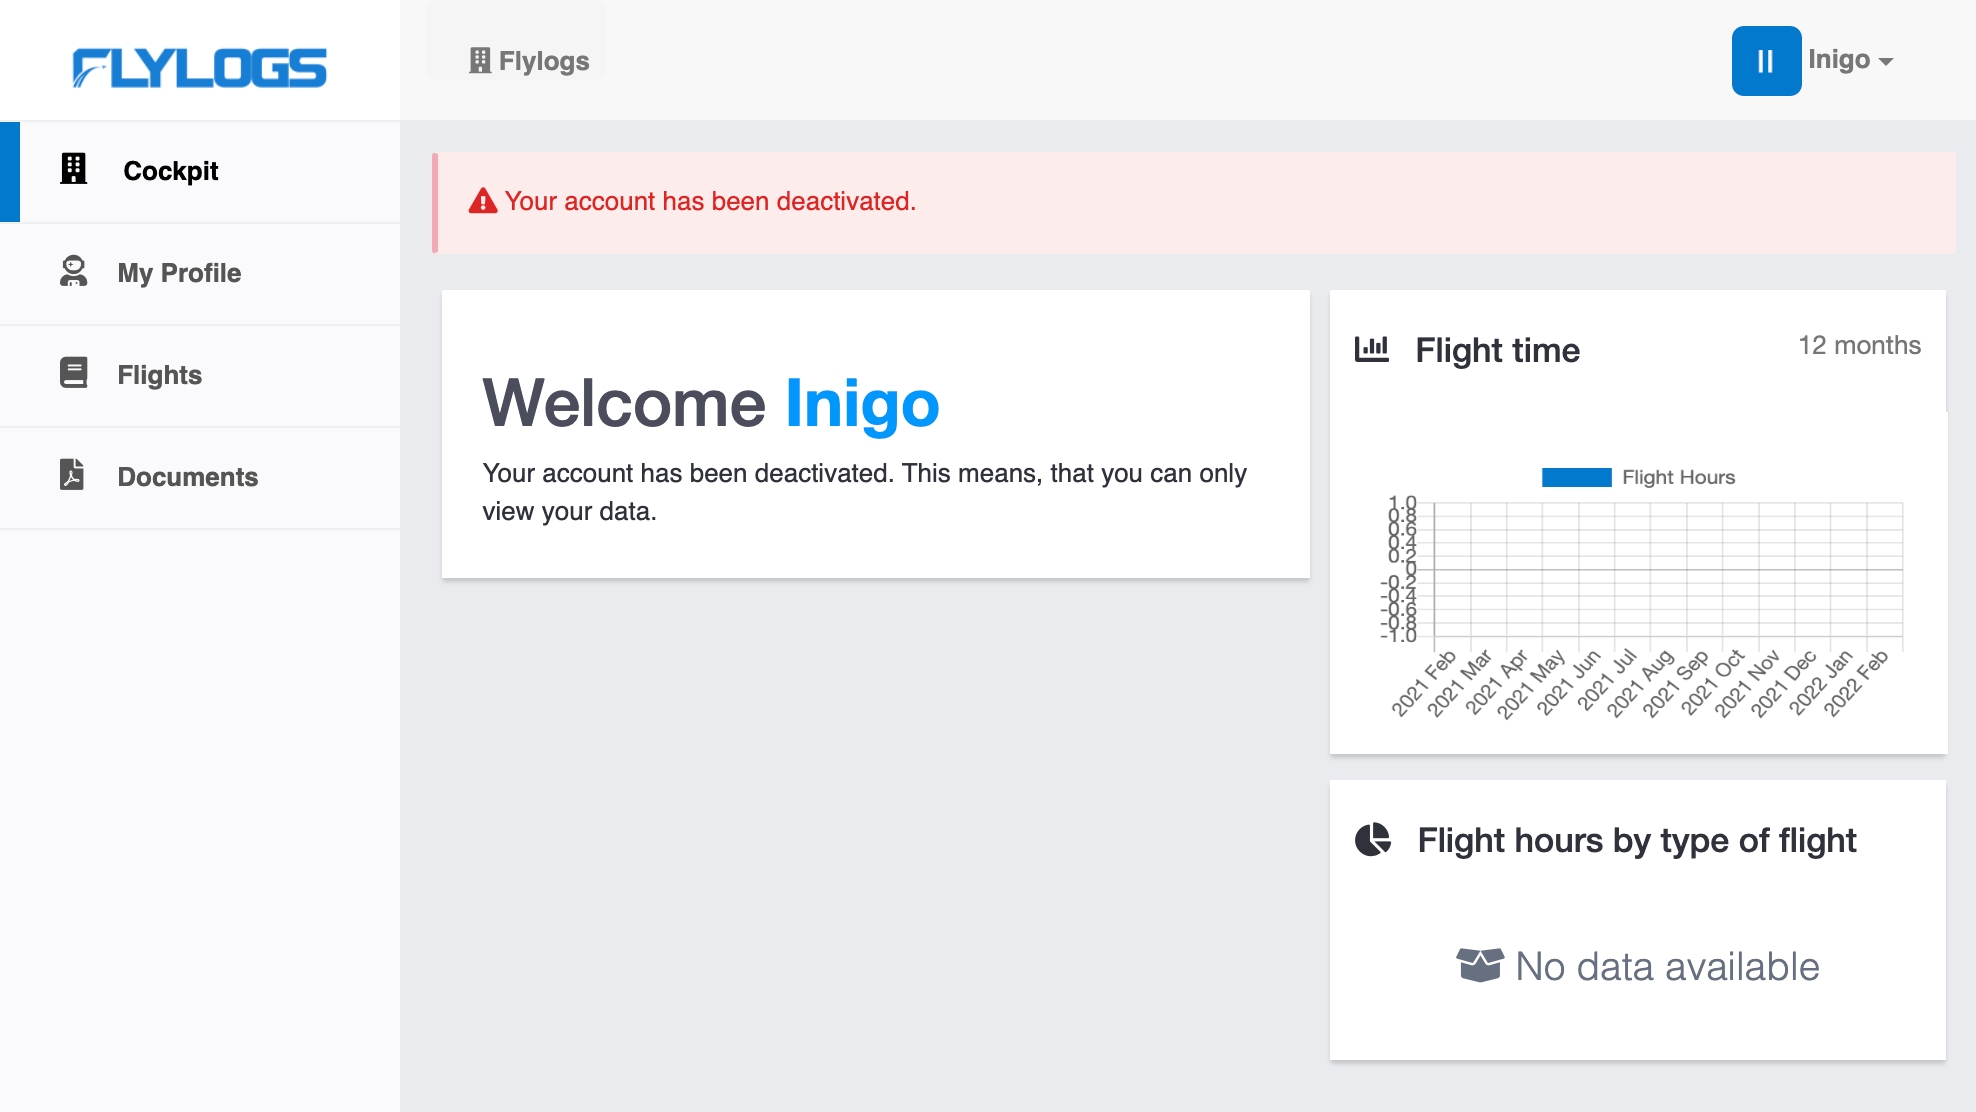Open the Cockpit menu item
Image resolution: width=1976 pixels, height=1112 pixels.
pos(170,171)
